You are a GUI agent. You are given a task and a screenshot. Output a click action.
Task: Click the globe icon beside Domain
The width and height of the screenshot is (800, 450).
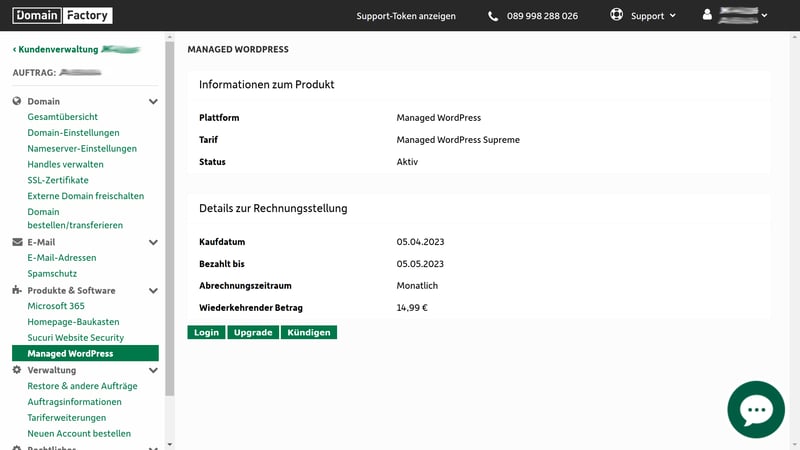[x=17, y=101]
